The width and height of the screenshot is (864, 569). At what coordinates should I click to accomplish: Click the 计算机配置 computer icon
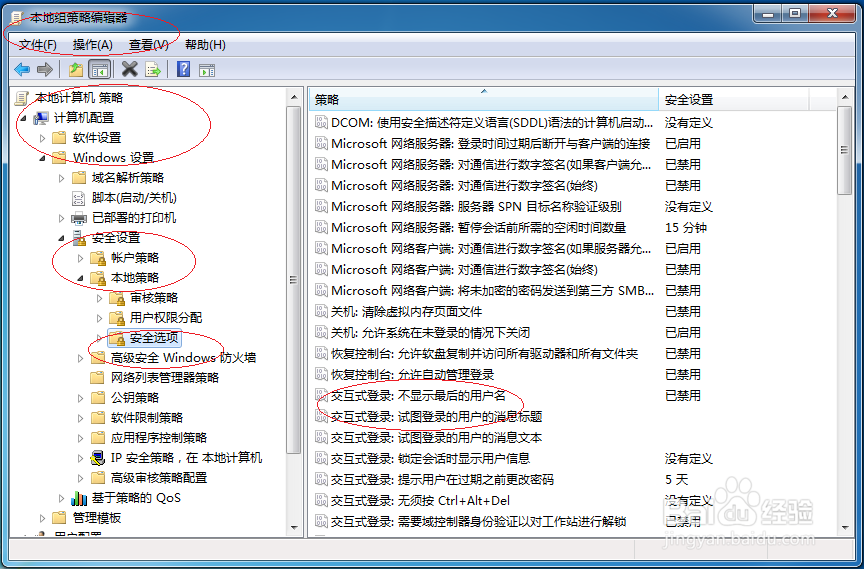41,118
